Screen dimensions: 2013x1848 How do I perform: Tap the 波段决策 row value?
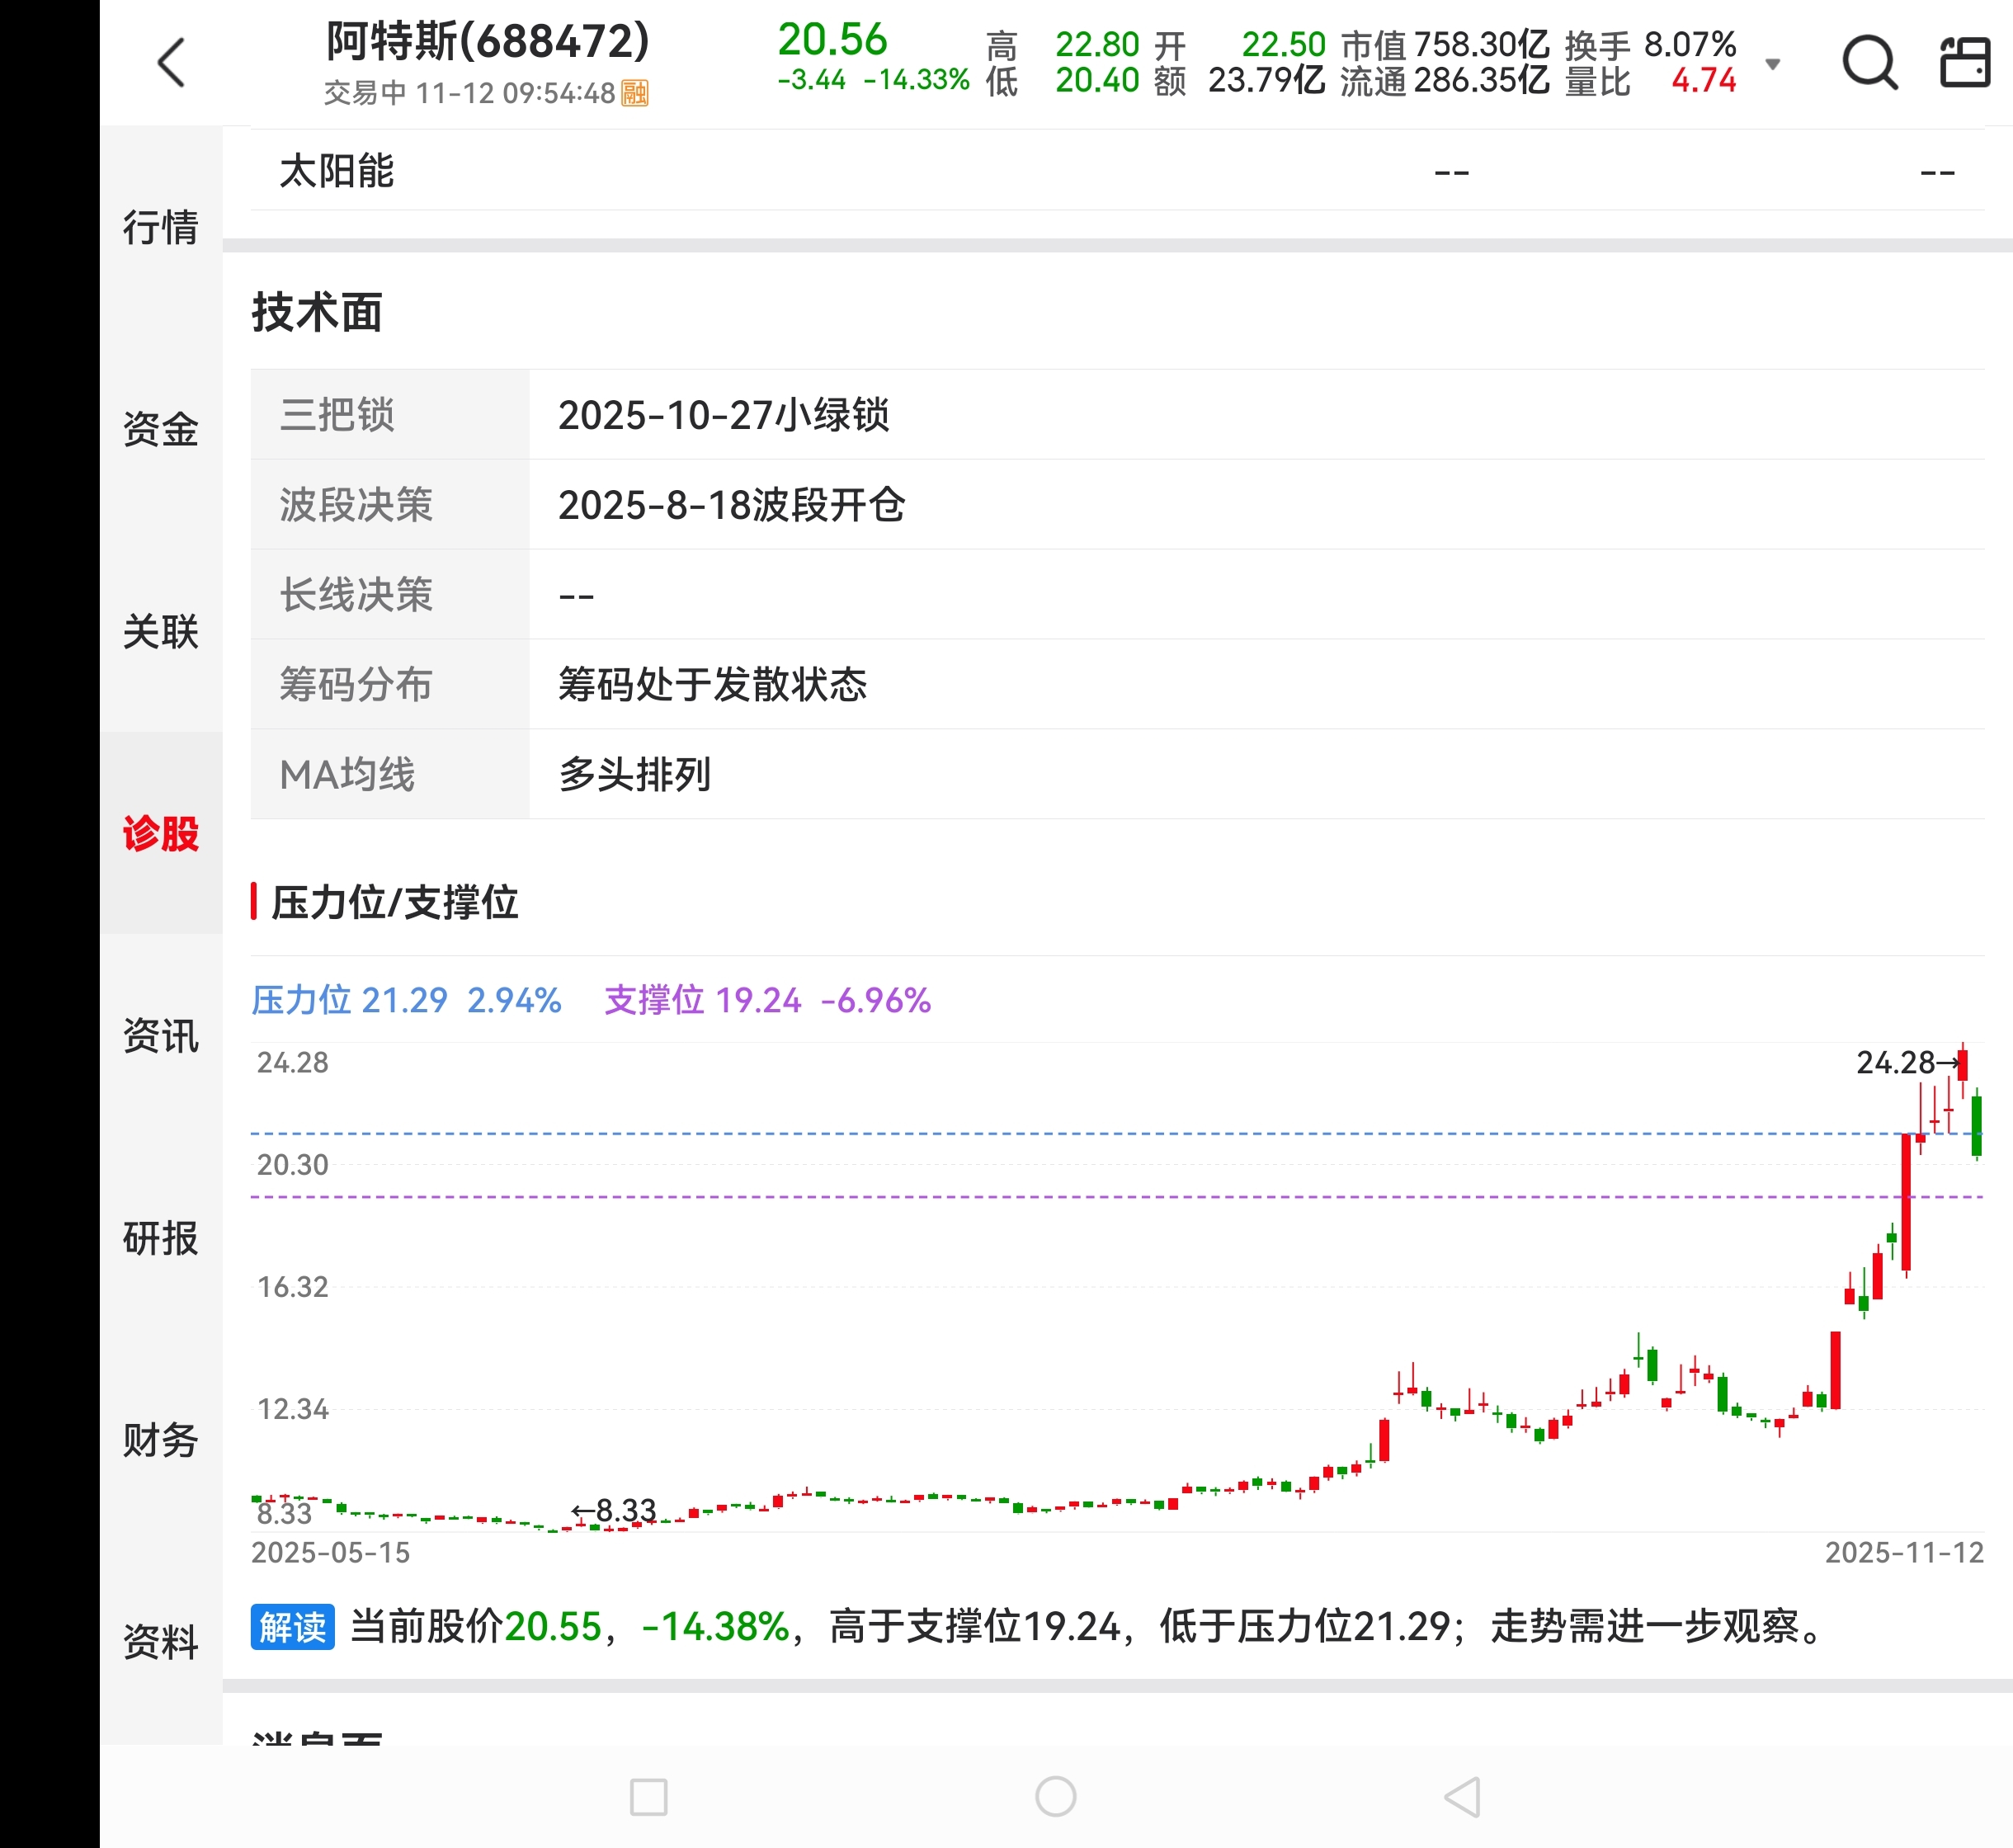tap(731, 505)
